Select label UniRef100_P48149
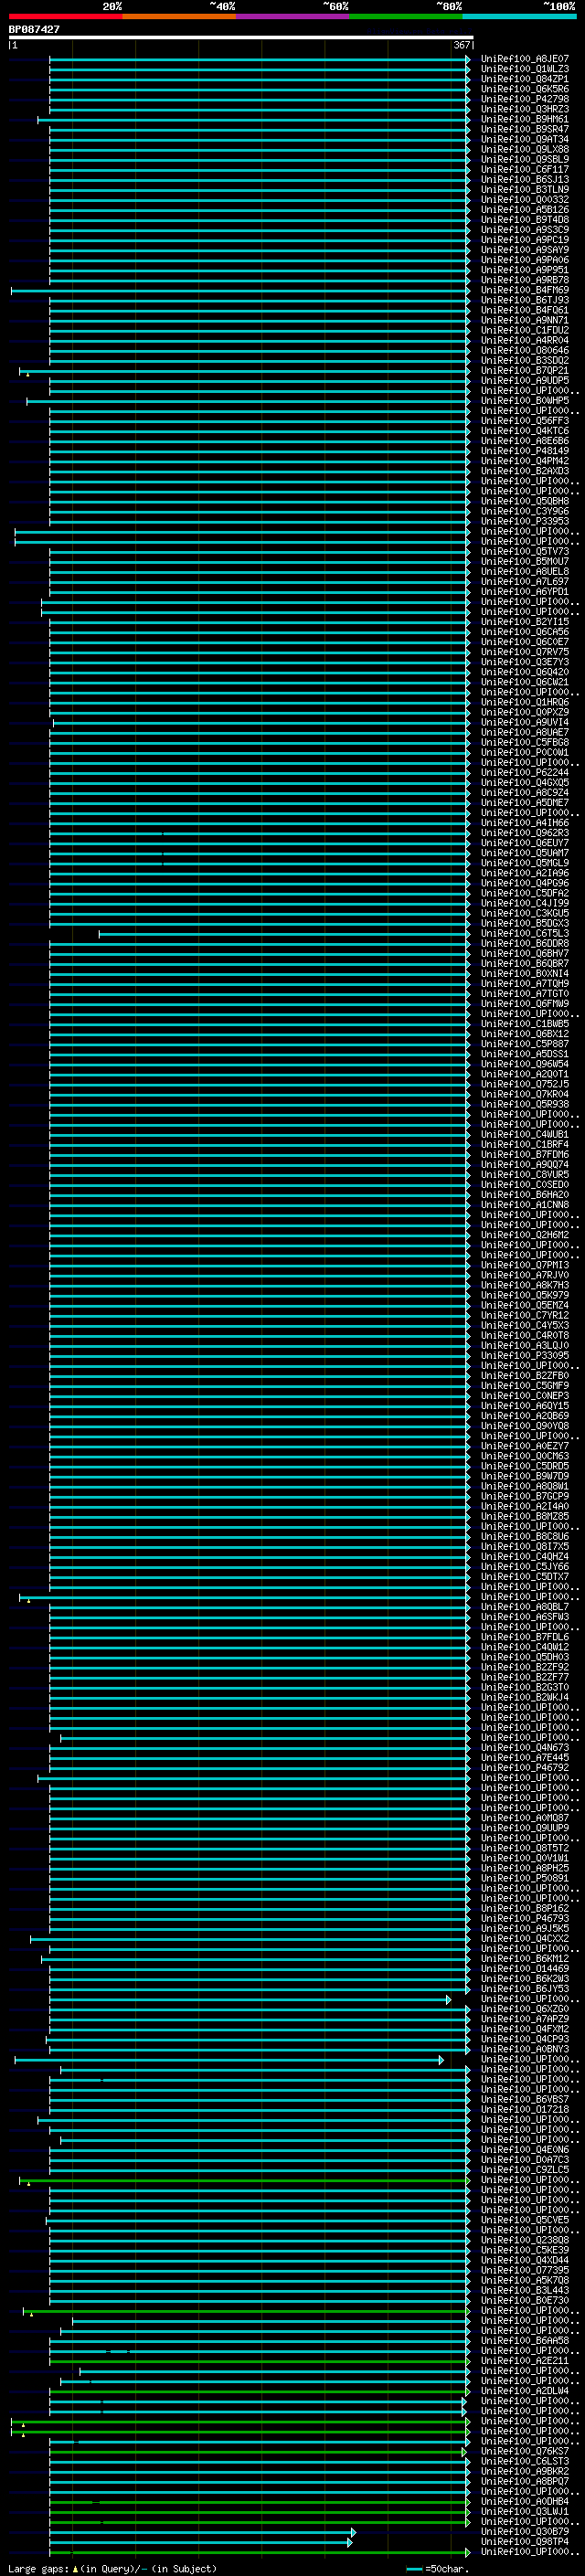Viewport: 585px width, 2576px height. pyautogui.click(x=525, y=451)
